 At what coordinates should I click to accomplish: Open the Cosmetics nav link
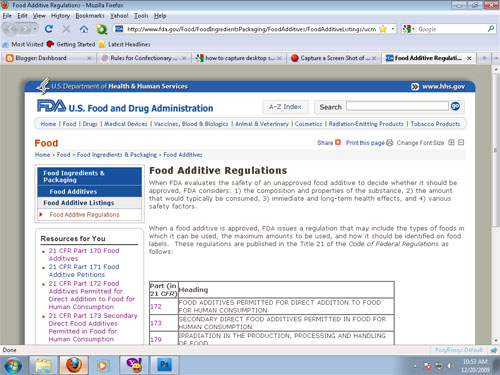tap(308, 124)
